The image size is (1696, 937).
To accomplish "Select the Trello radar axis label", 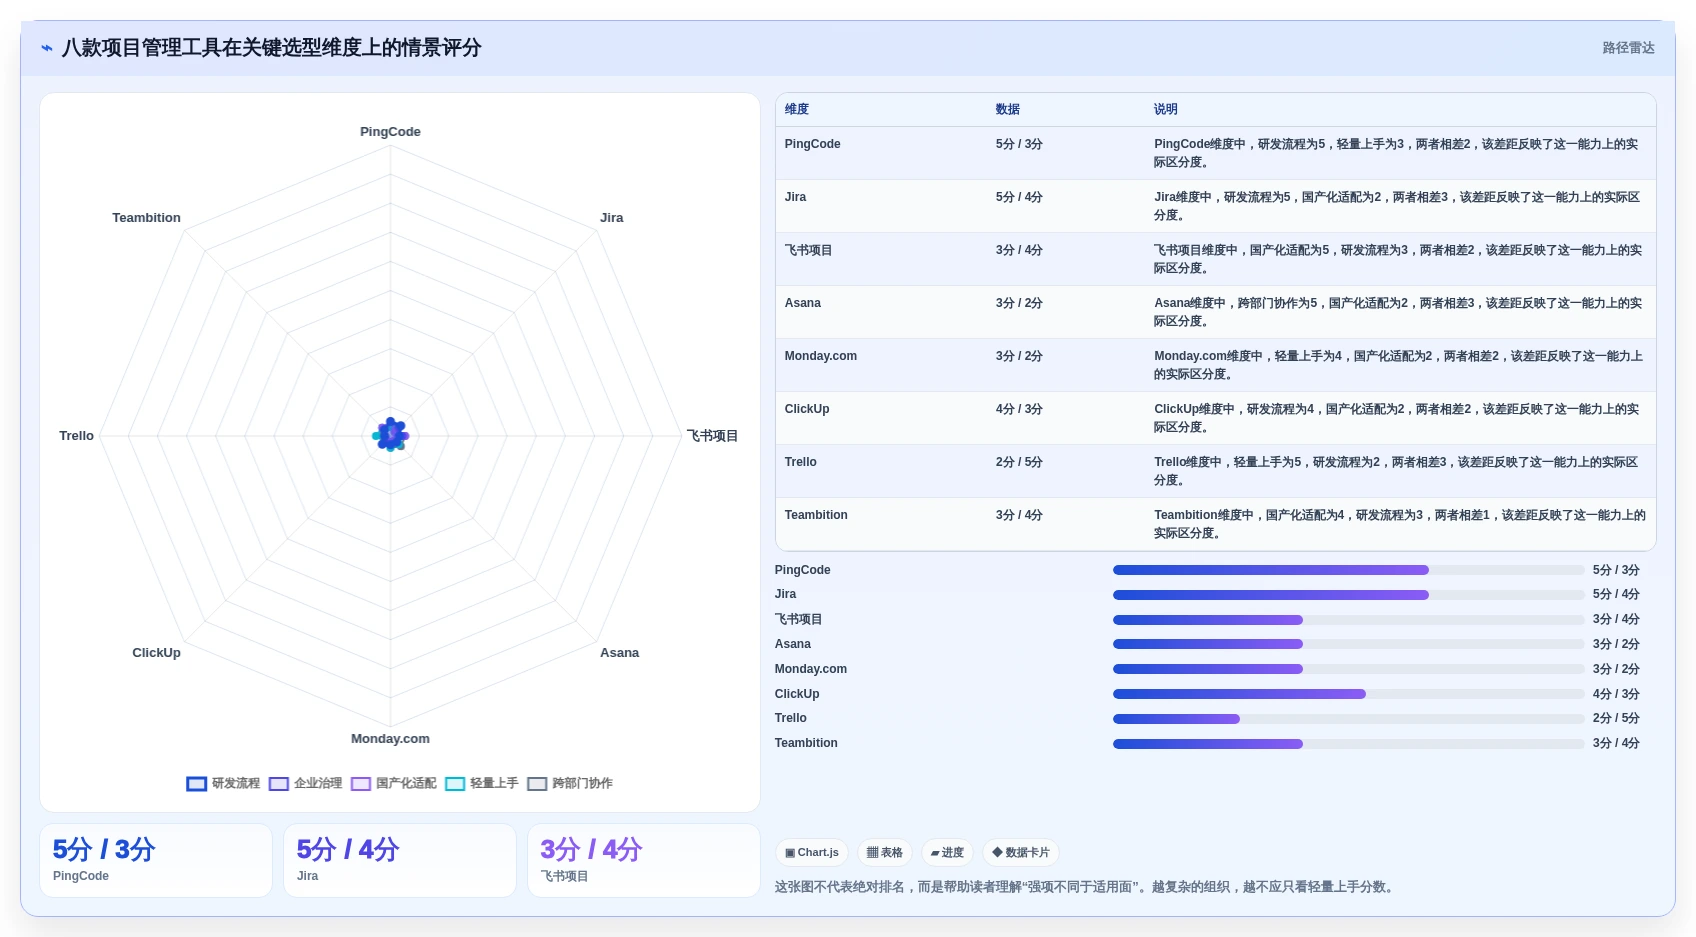I will tap(76, 436).
